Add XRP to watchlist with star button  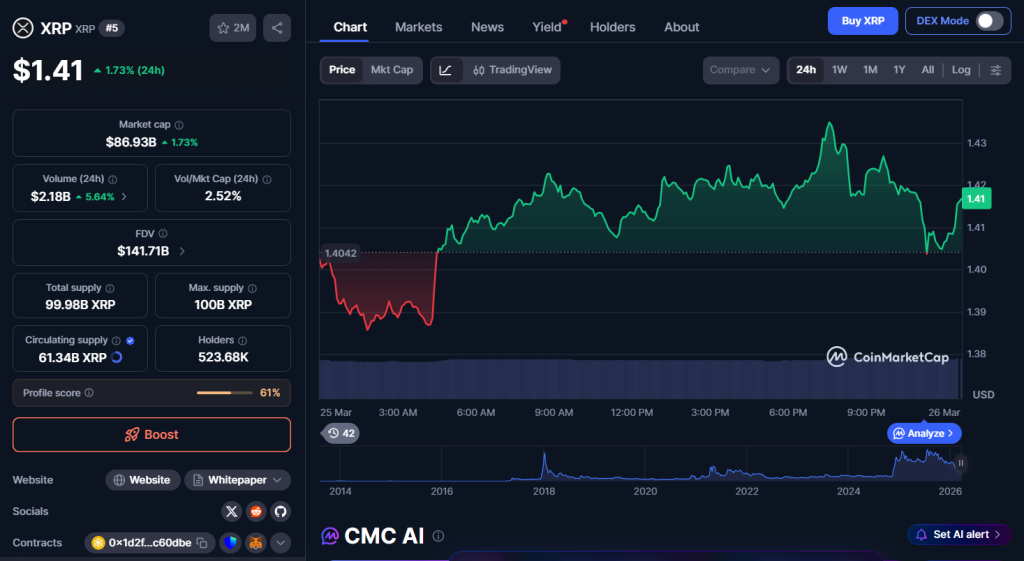coord(233,28)
